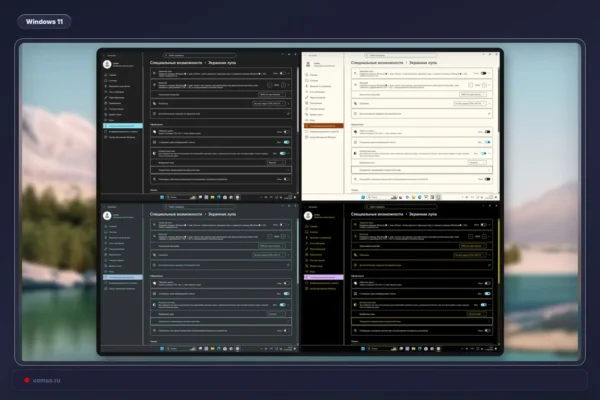Open selected theme dropdown in yellow-on-black window
The height and width of the screenshot is (400, 600).
point(477,314)
